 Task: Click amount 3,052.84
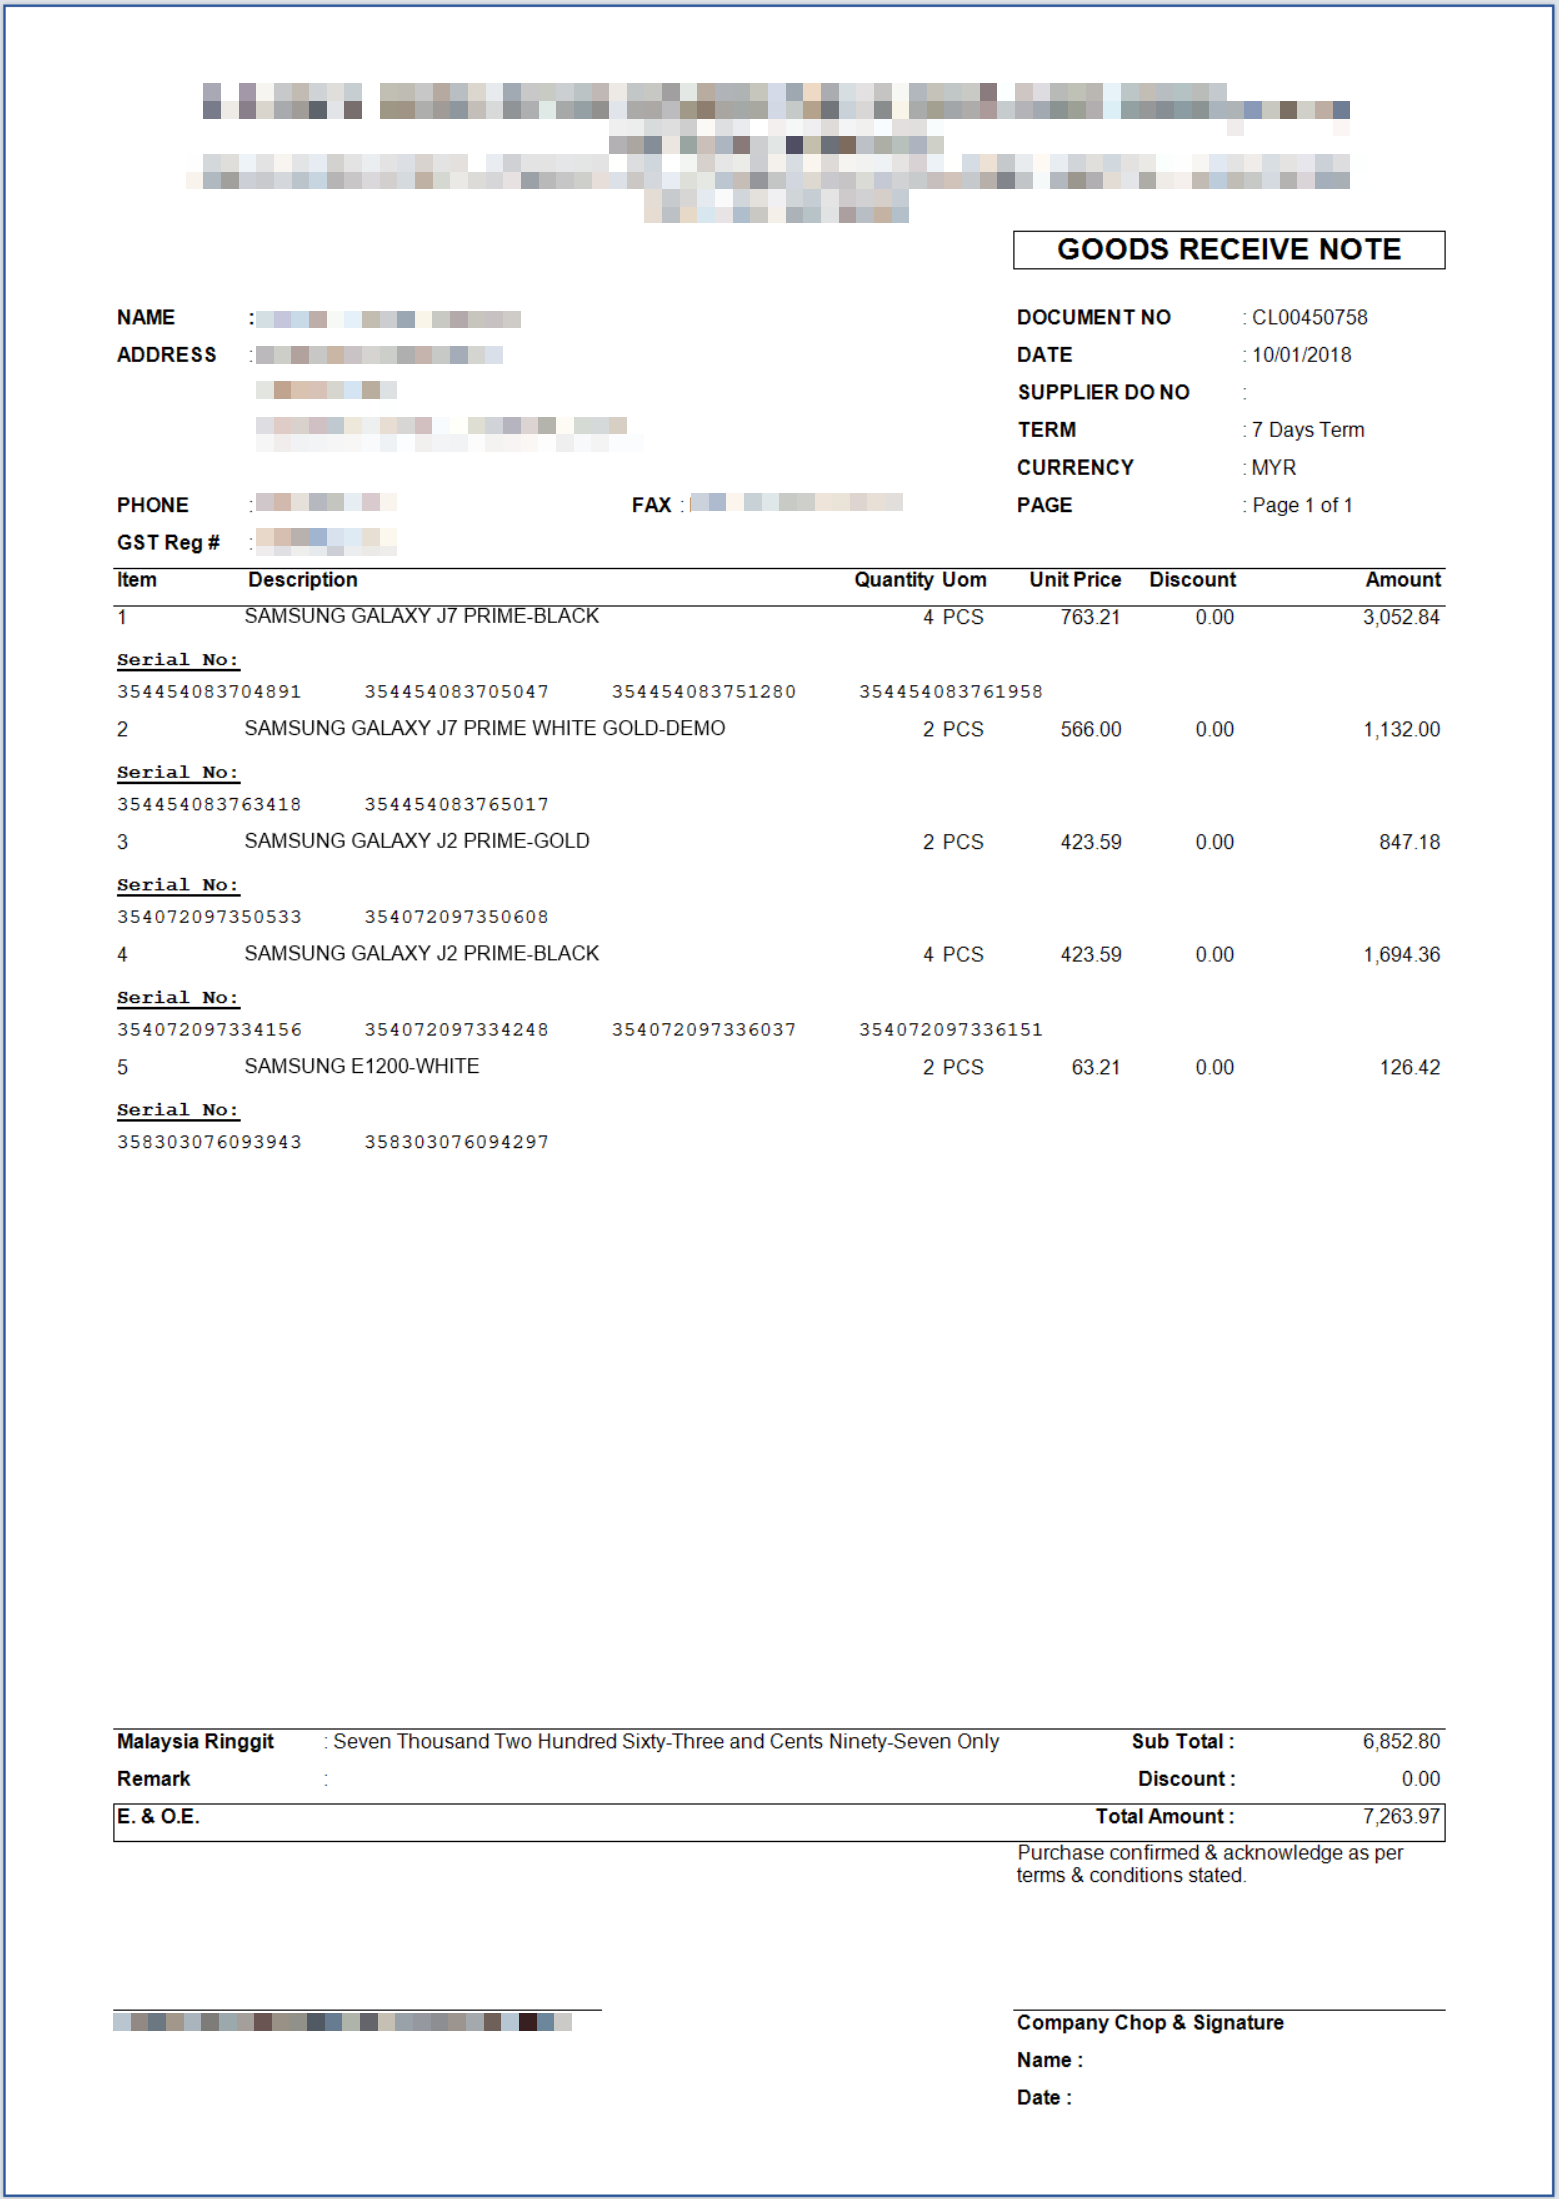pyautogui.click(x=1401, y=617)
